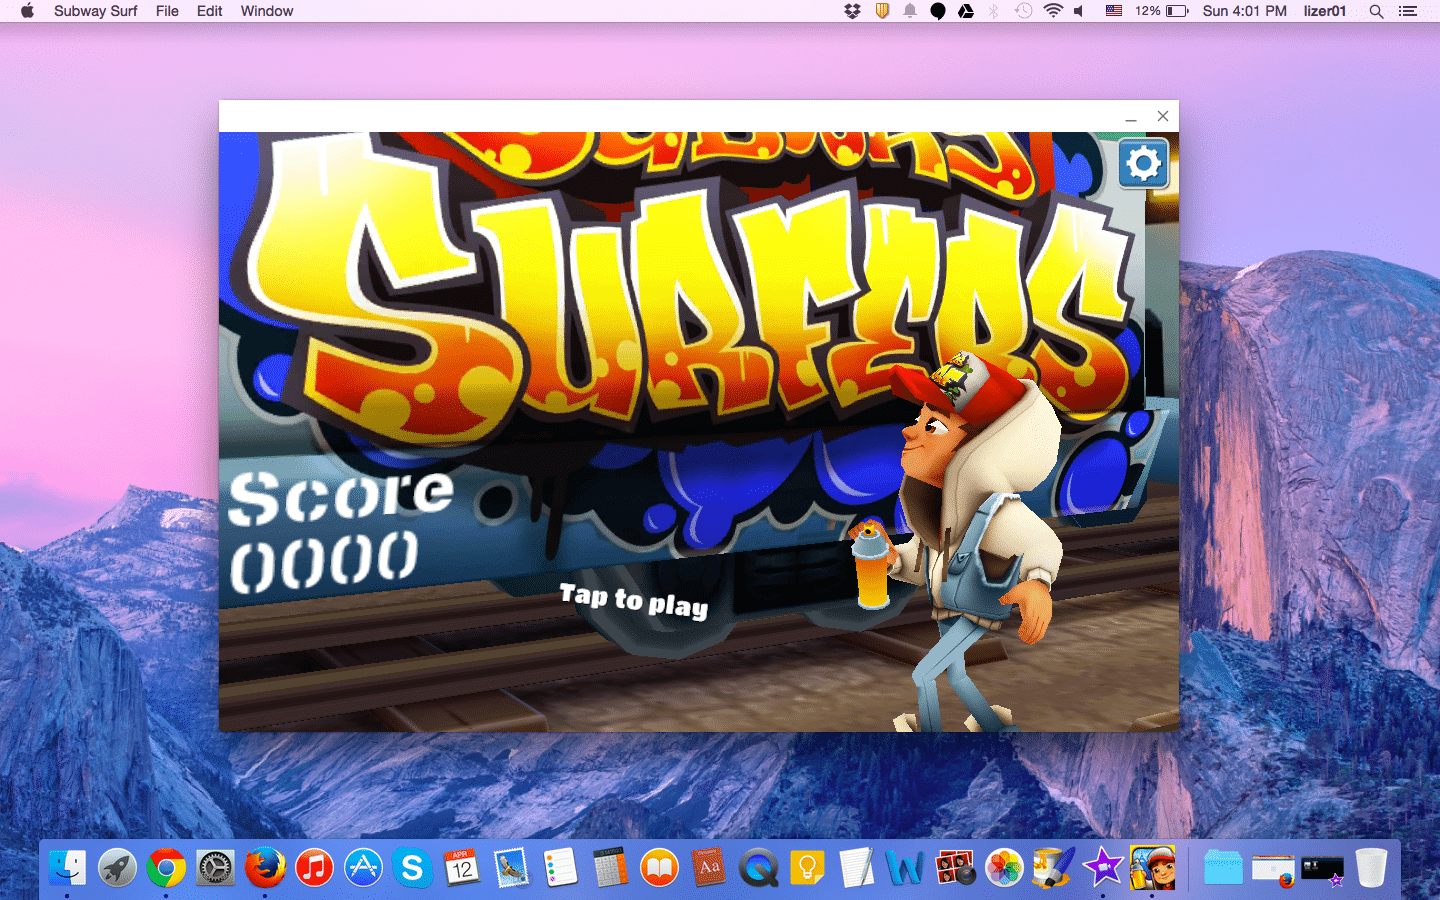Launch QuickTime Player from the dock
Viewport: 1440px width, 900px height.
758,867
